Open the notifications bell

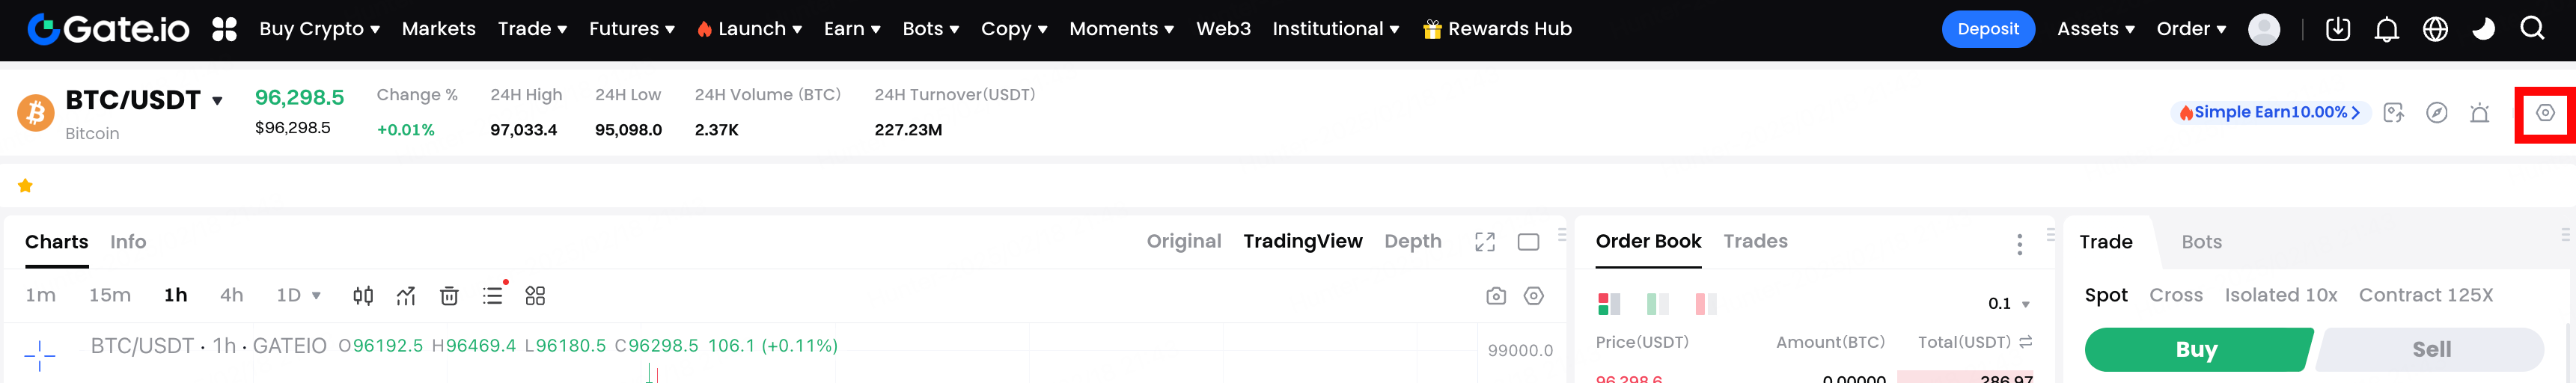pos(2386,29)
